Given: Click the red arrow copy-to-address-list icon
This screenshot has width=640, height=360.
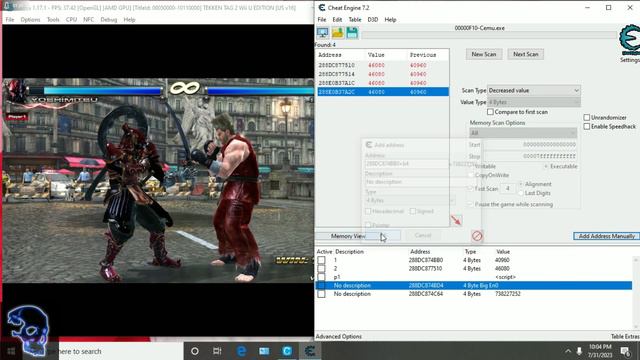Looking at the screenshot, I should 456,220.
